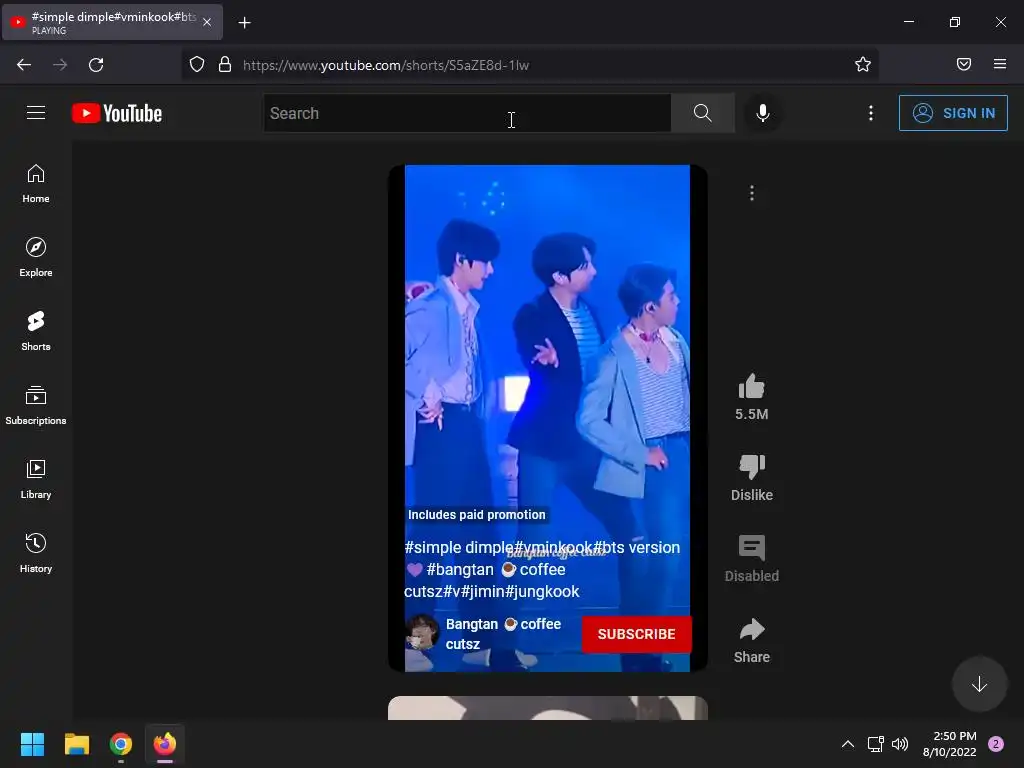
Task: Click the disabled comments icon
Action: (x=752, y=548)
